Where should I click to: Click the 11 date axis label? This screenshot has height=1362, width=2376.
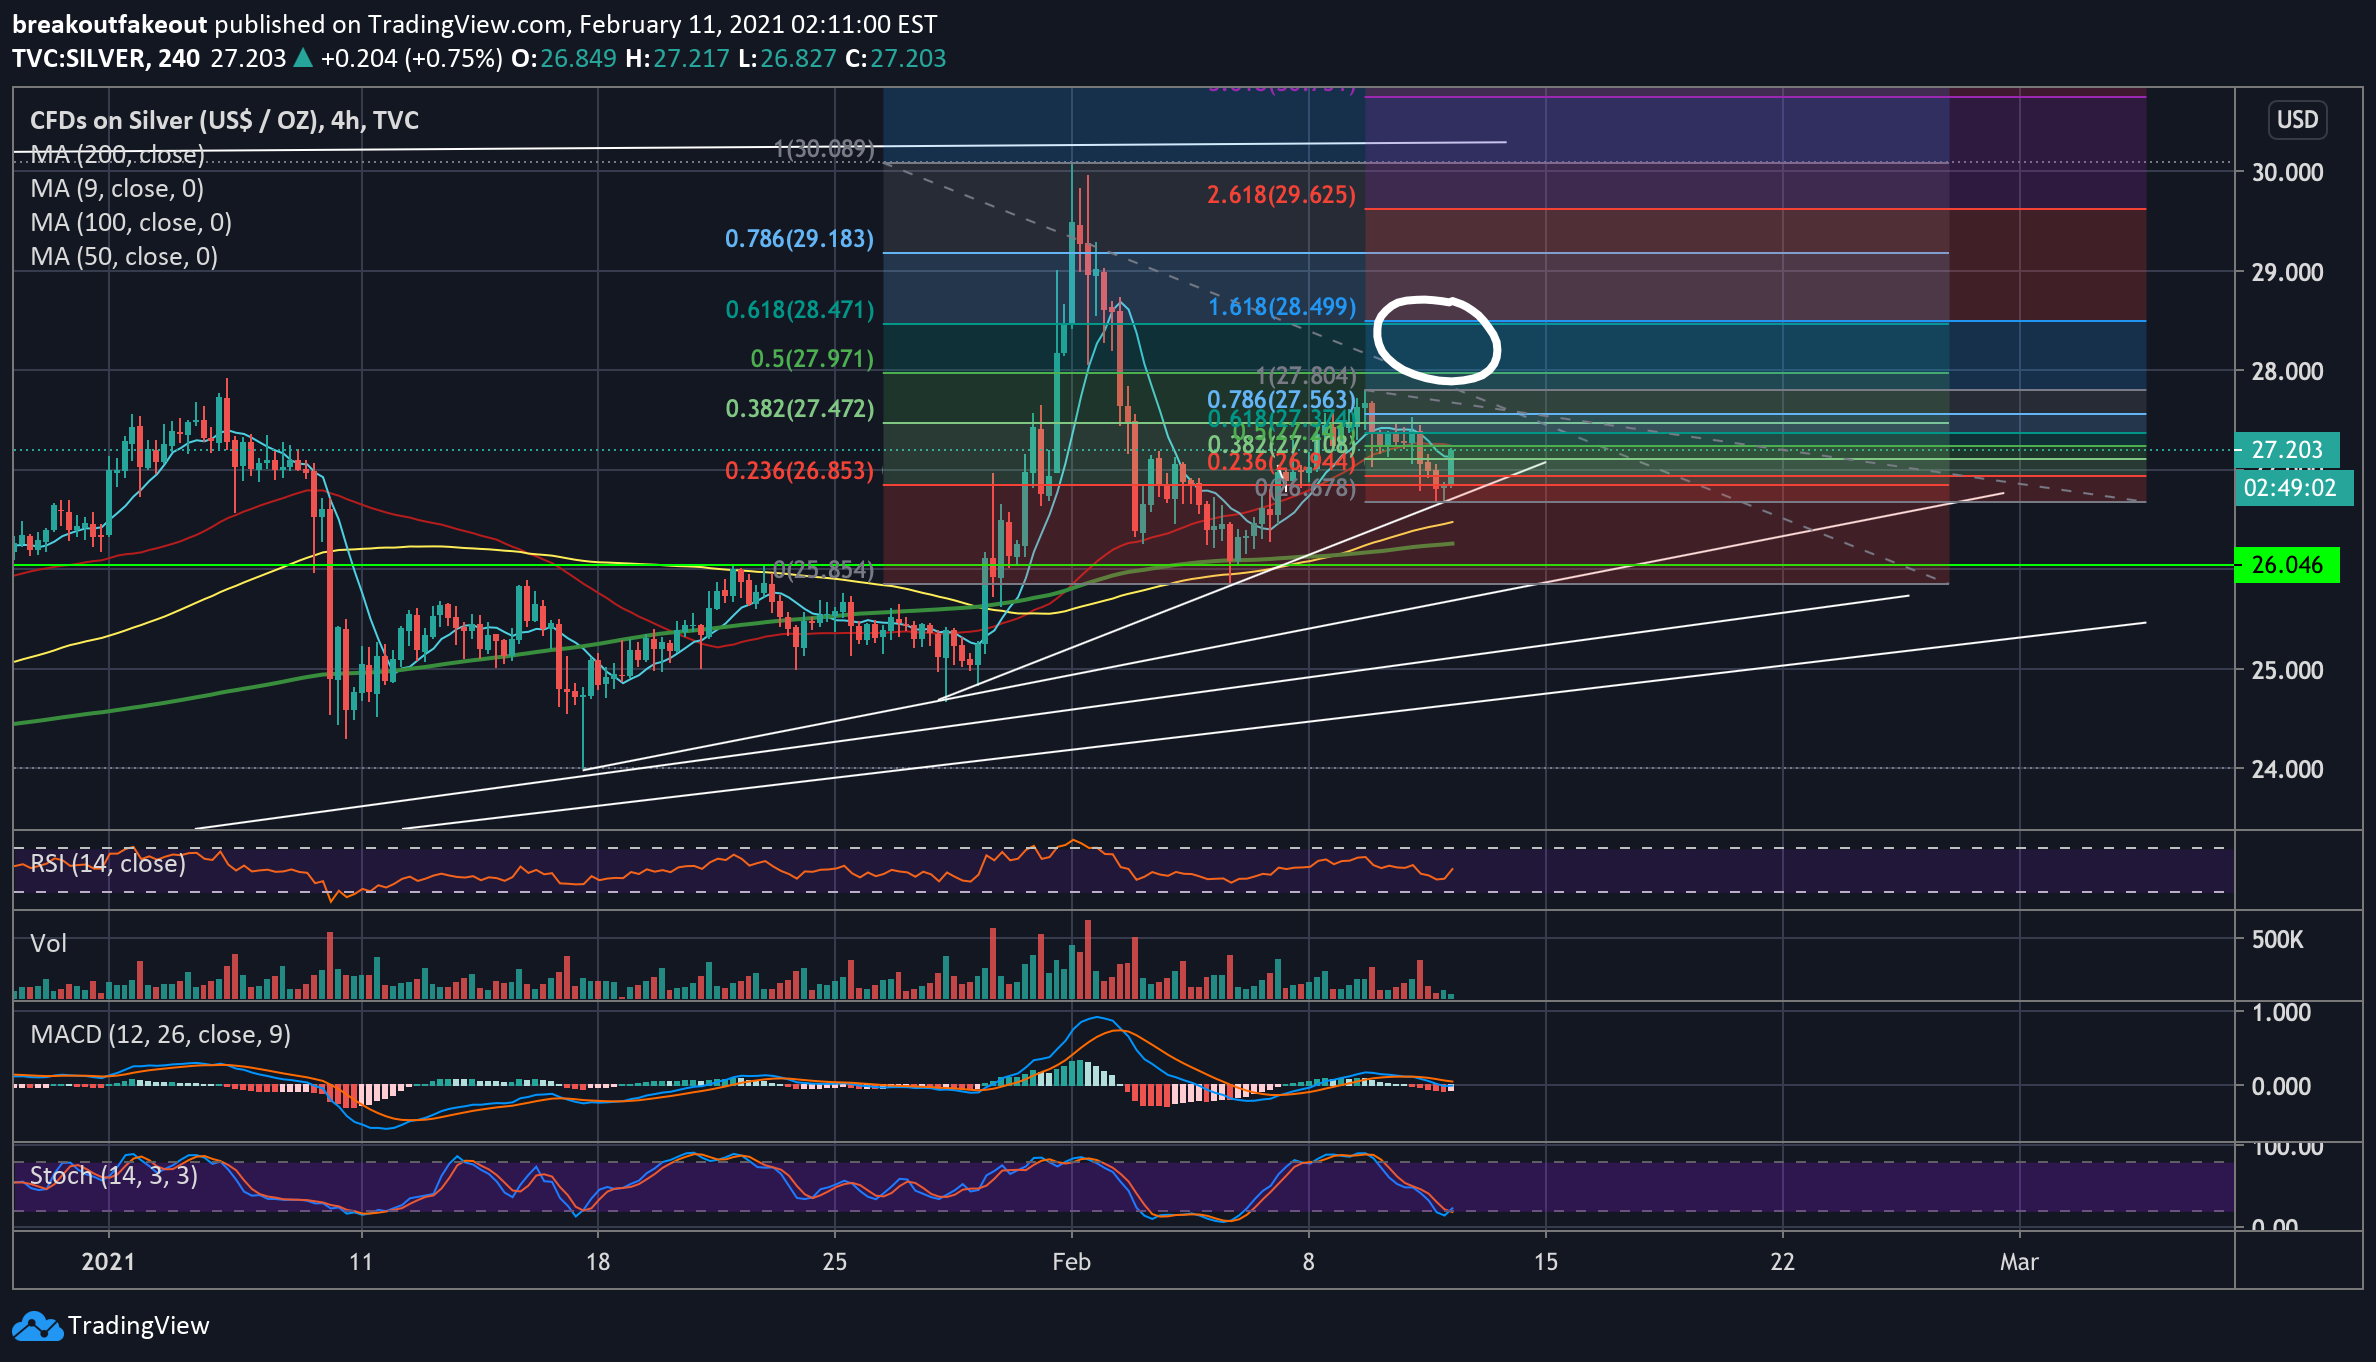(x=361, y=1262)
